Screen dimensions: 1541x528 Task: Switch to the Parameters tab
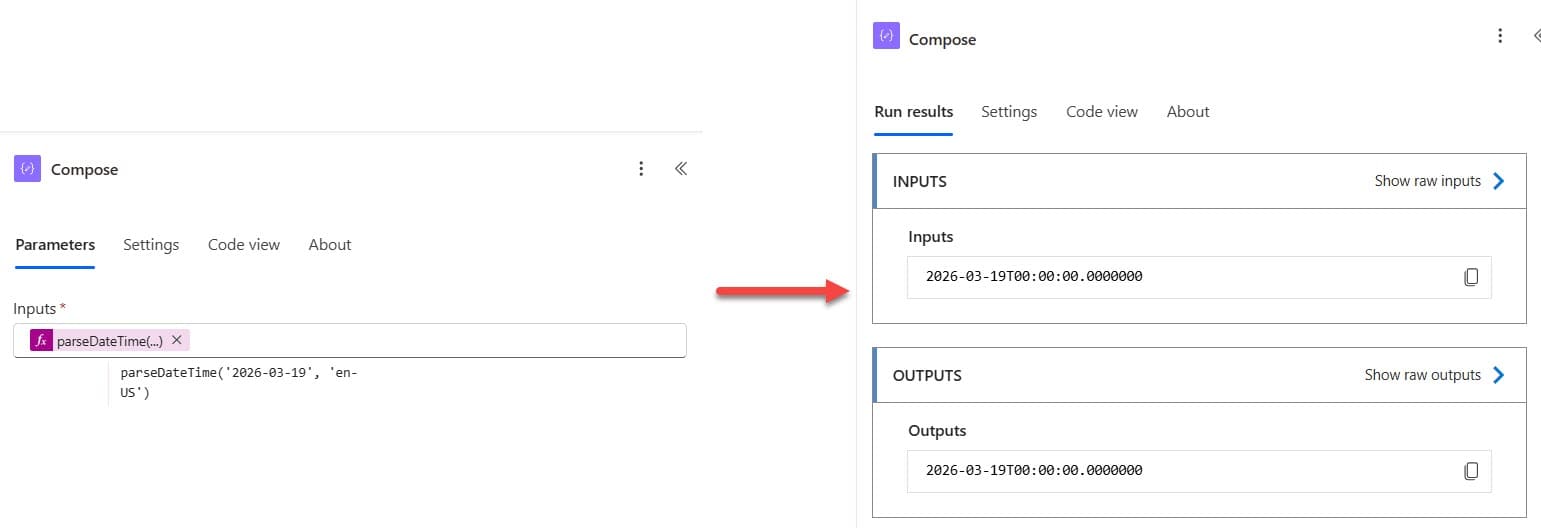55,245
